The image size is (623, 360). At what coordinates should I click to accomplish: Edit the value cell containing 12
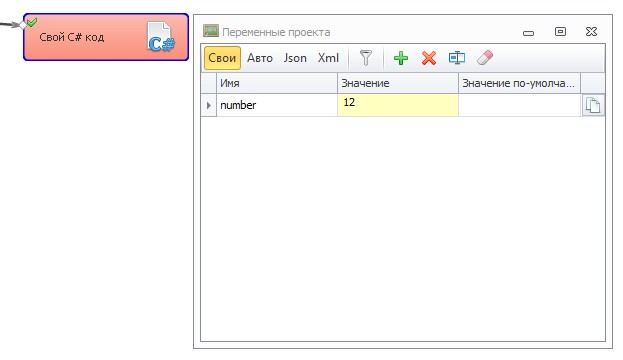[398, 105]
